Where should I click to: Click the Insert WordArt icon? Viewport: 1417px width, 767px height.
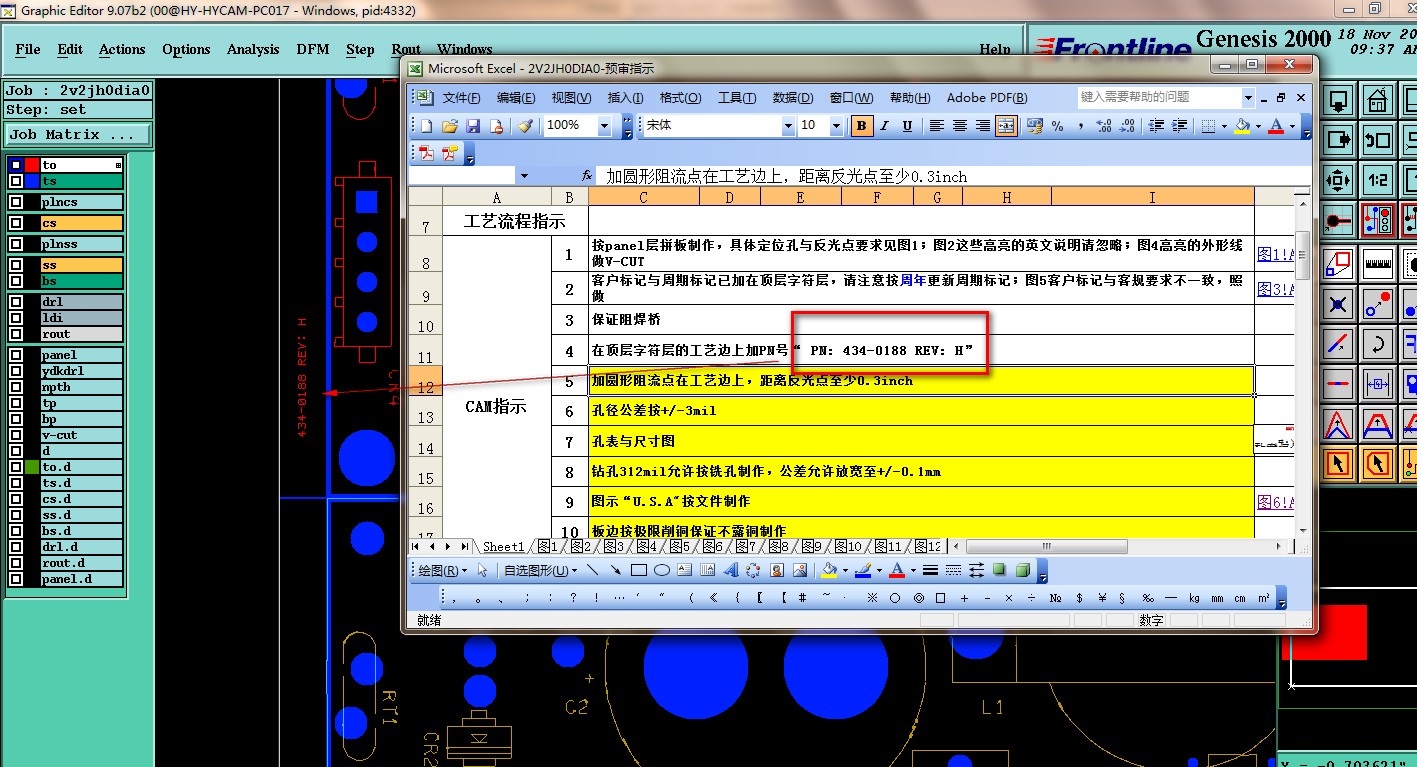(x=731, y=571)
